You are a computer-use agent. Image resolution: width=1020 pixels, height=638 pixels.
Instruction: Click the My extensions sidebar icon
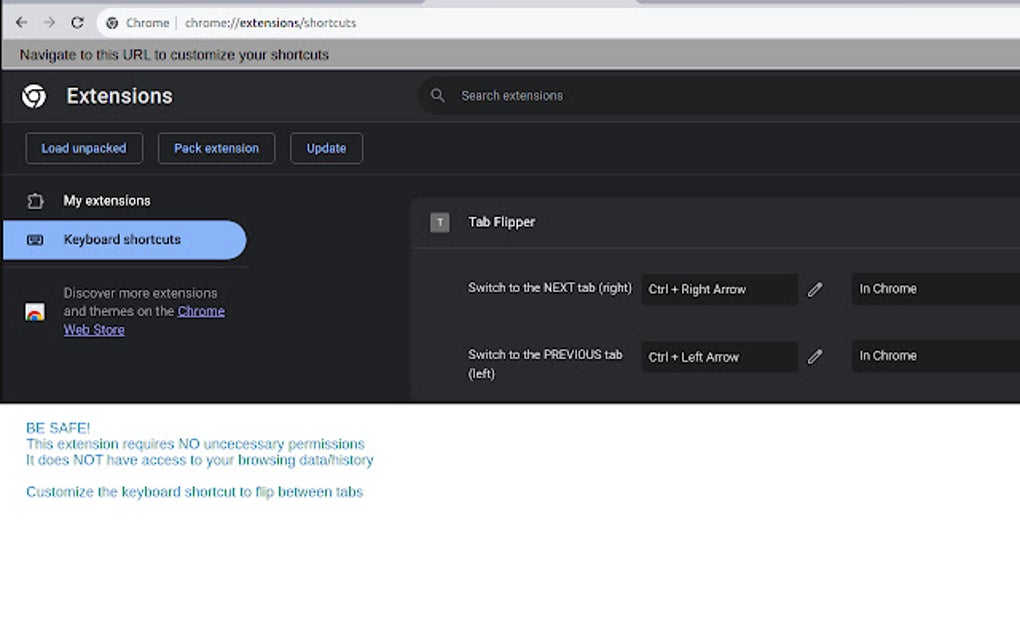click(36, 200)
